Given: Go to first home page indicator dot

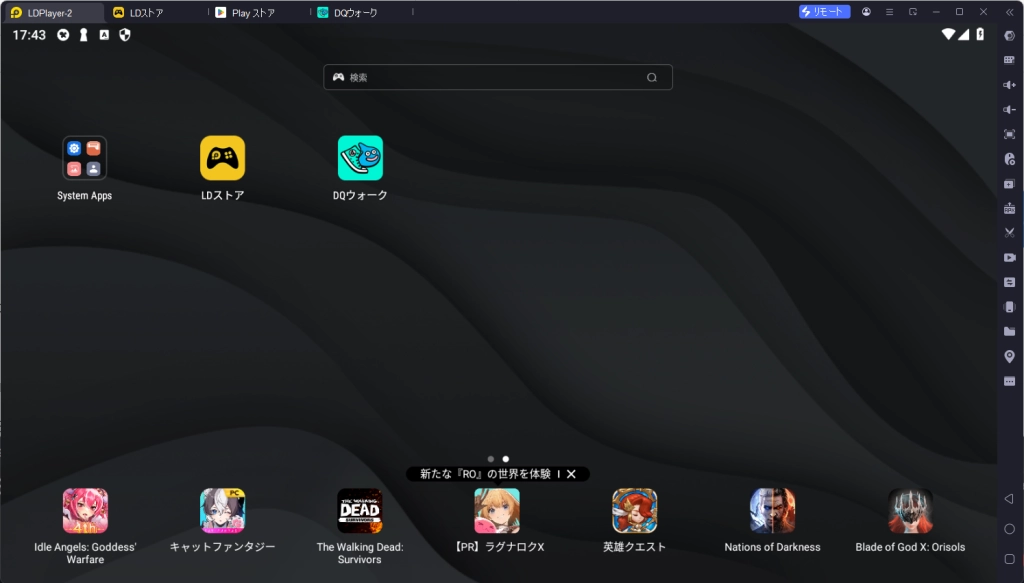Looking at the screenshot, I should 491,459.
